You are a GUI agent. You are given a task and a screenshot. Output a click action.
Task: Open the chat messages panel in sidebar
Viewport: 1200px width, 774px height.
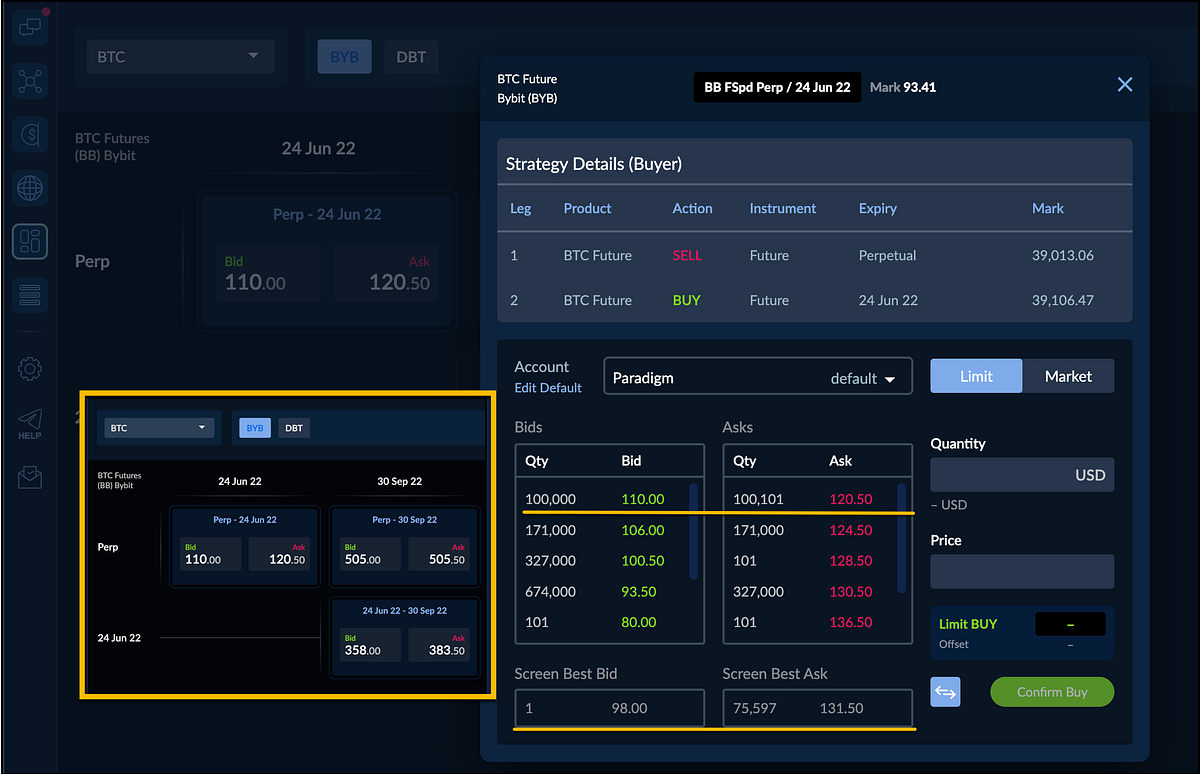tap(29, 25)
